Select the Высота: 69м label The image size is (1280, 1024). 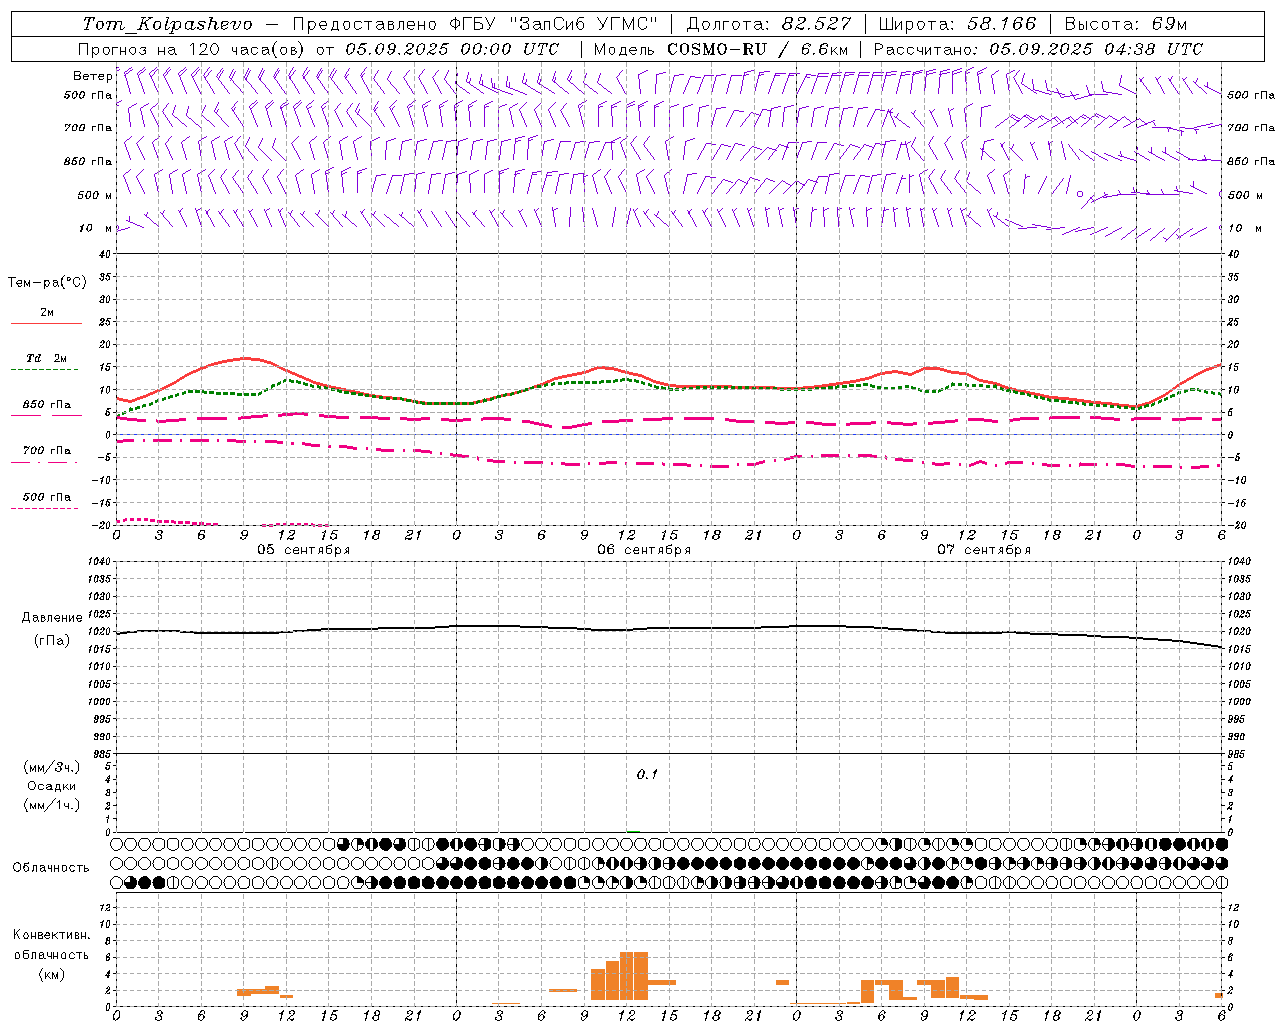(1125, 24)
